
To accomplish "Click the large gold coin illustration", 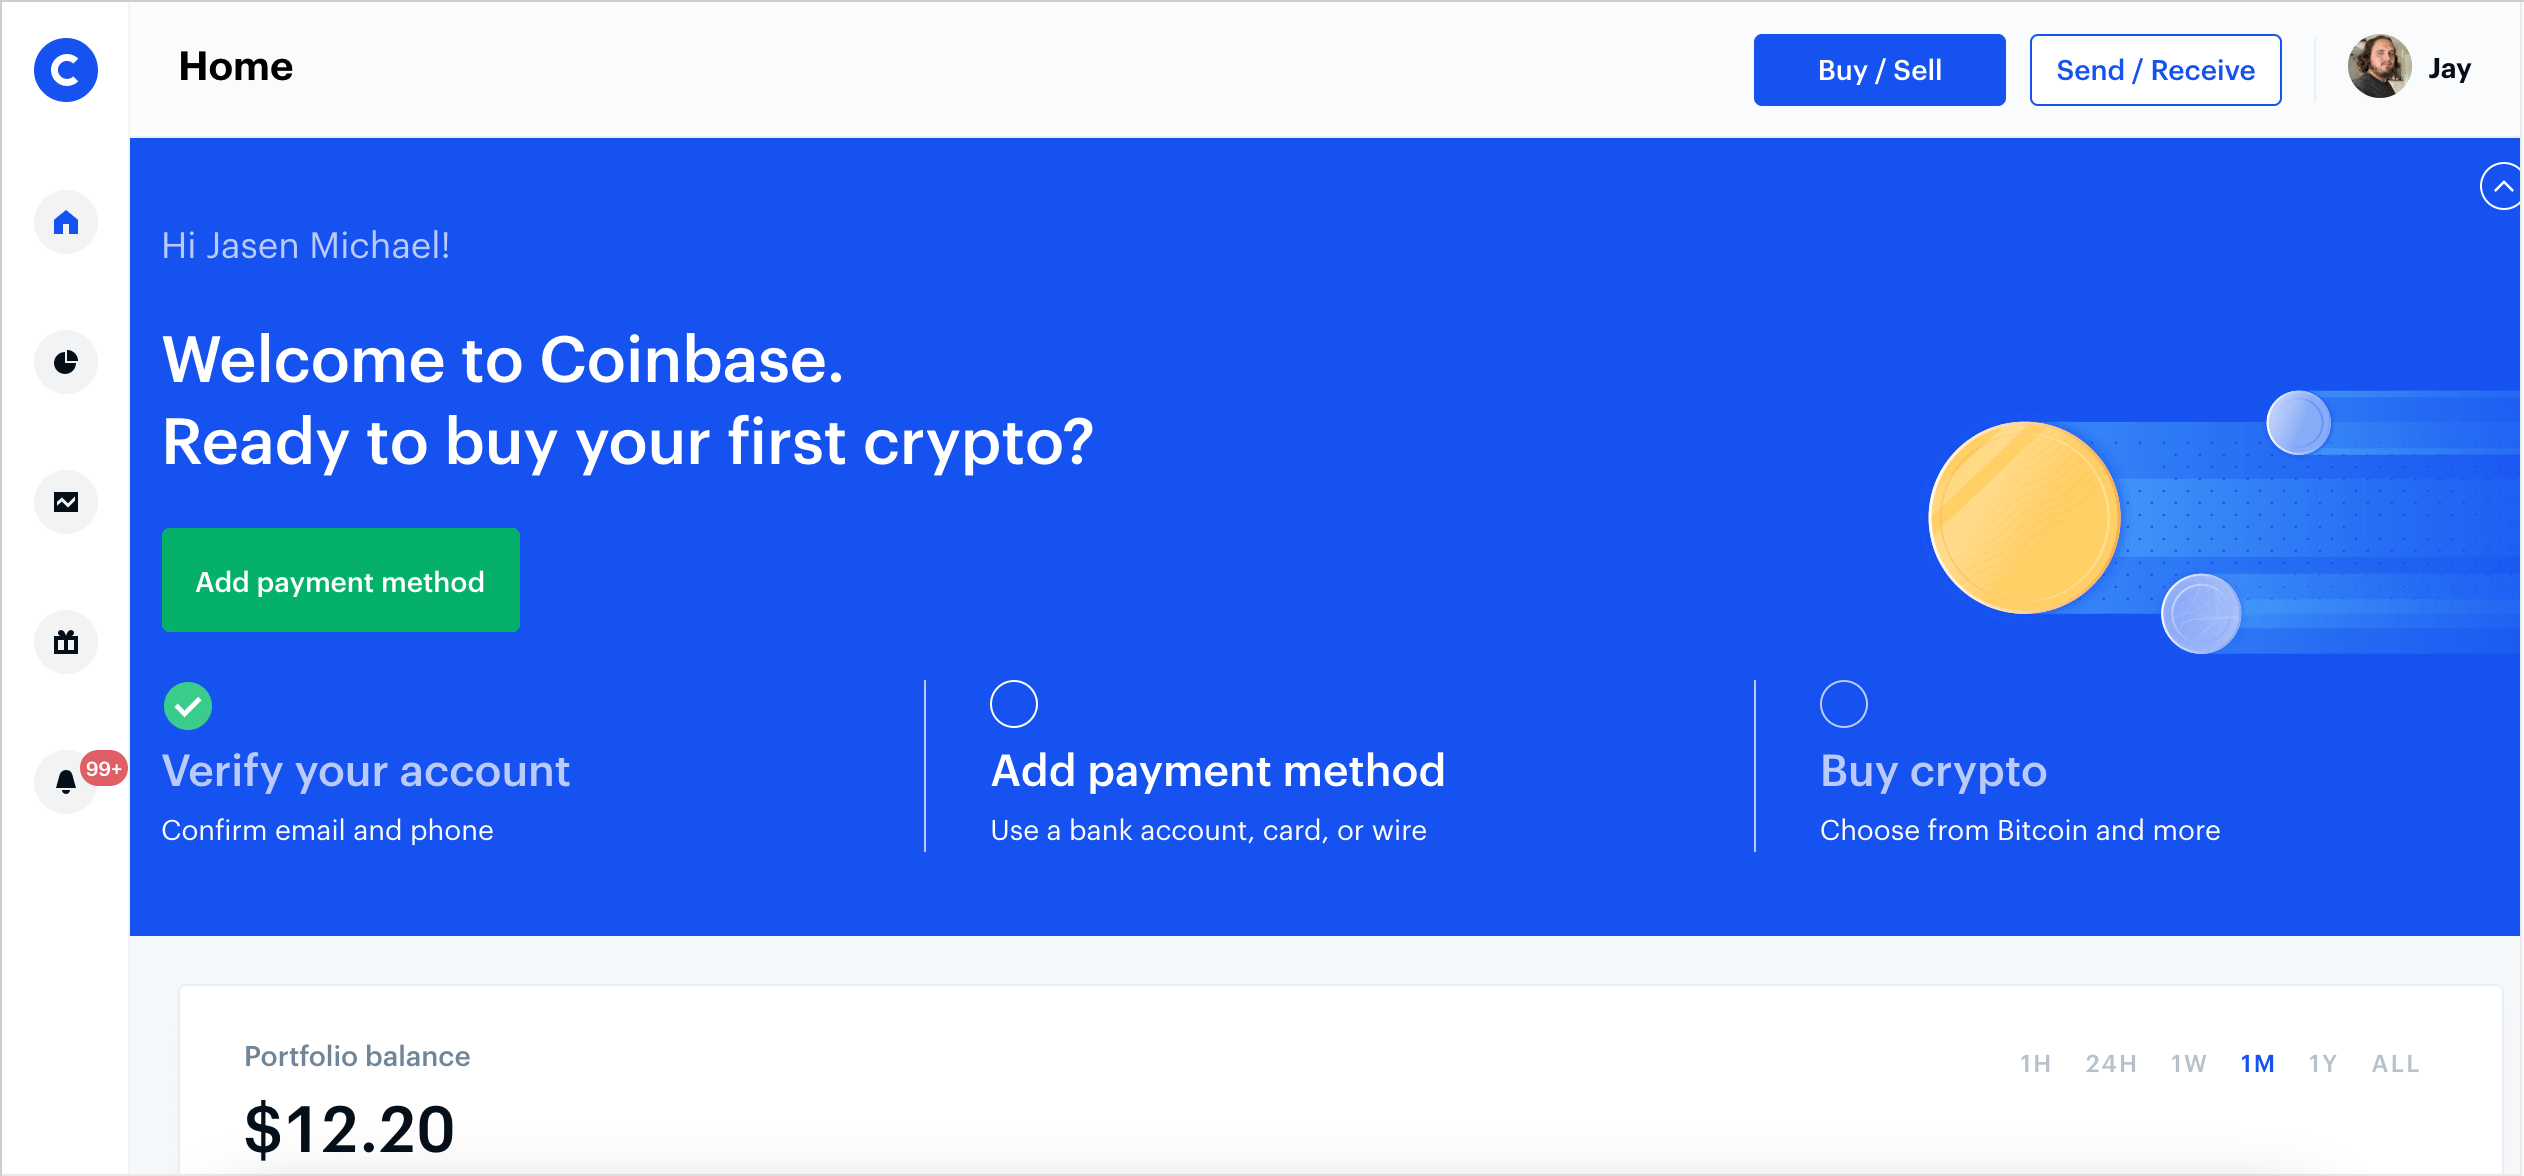I will (2024, 517).
